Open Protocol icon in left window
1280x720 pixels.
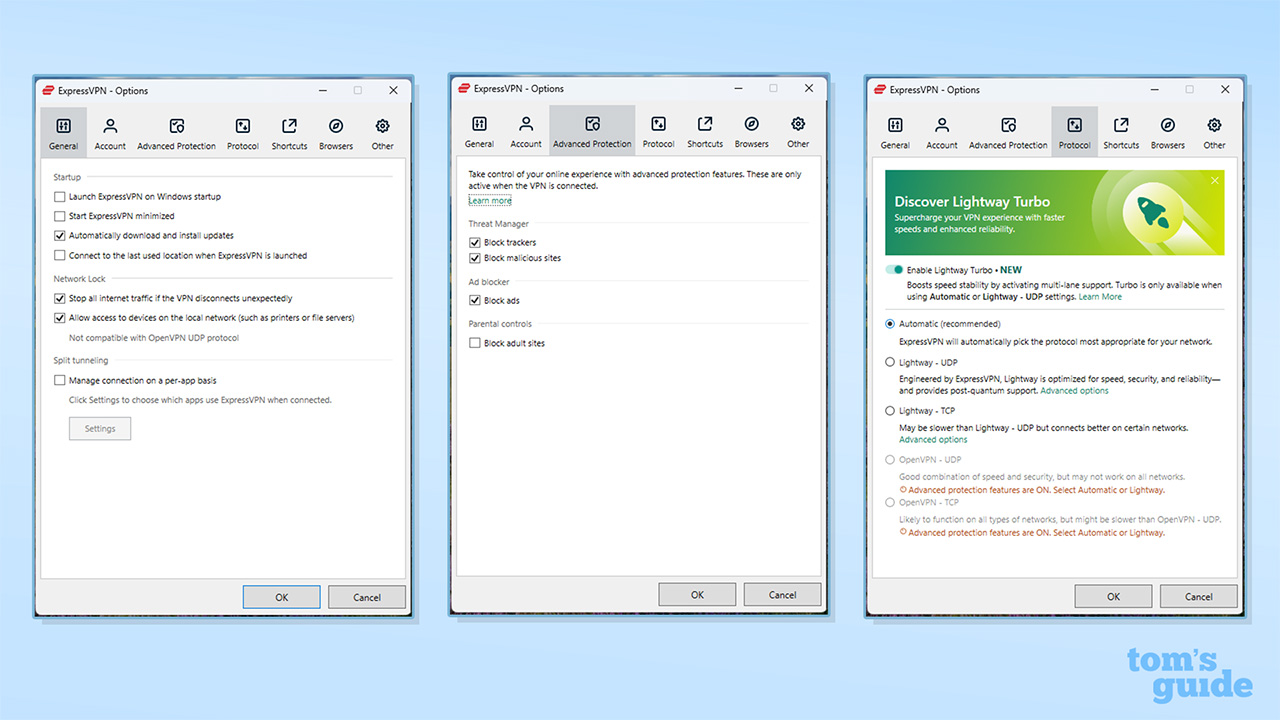(x=243, y=126)
